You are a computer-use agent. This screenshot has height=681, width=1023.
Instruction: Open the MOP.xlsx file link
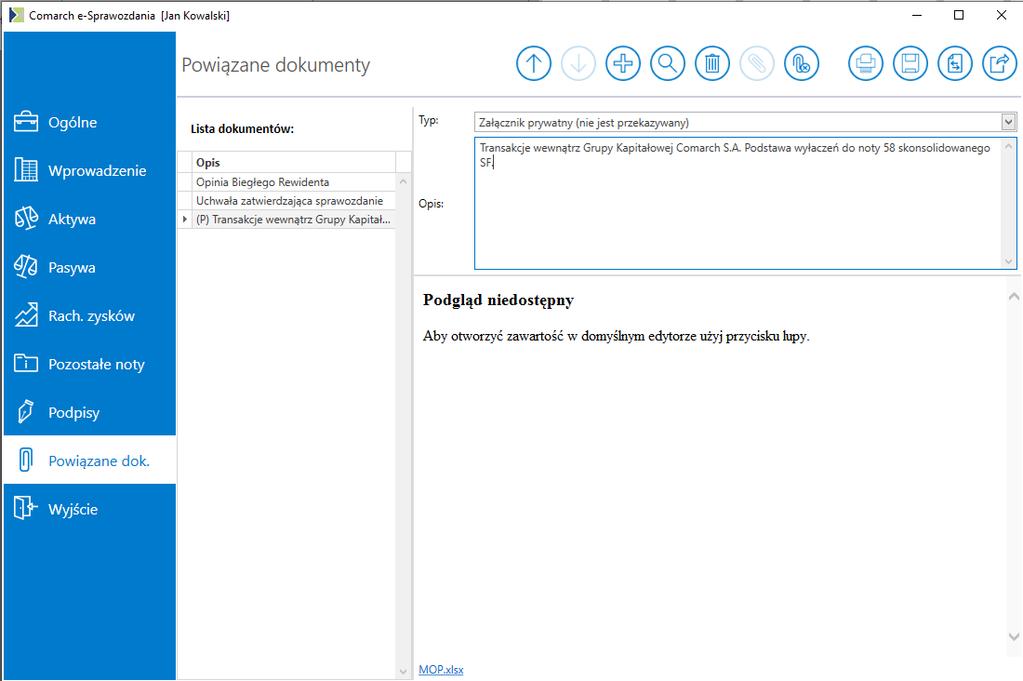point(441,670)
